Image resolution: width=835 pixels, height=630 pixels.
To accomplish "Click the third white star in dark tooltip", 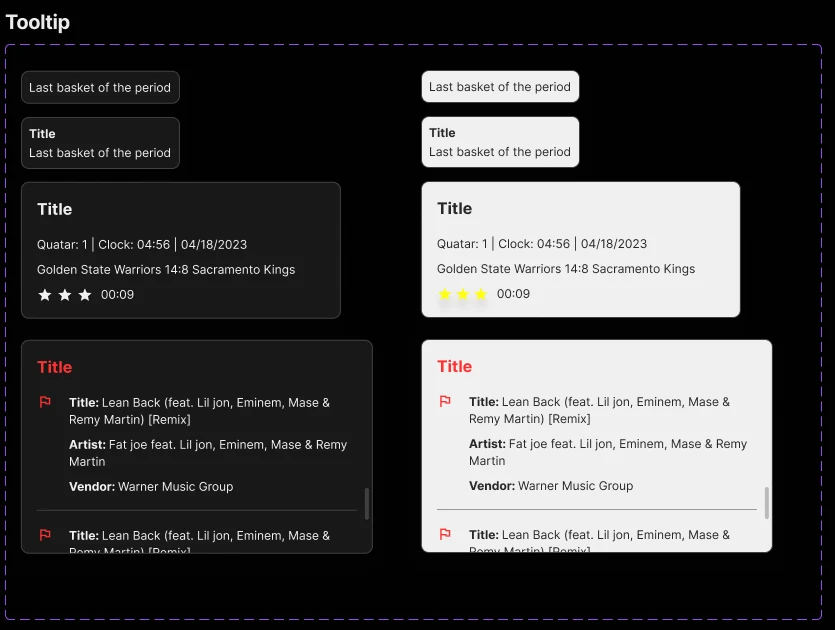I will pyautogui.click(x=85, y=294).
